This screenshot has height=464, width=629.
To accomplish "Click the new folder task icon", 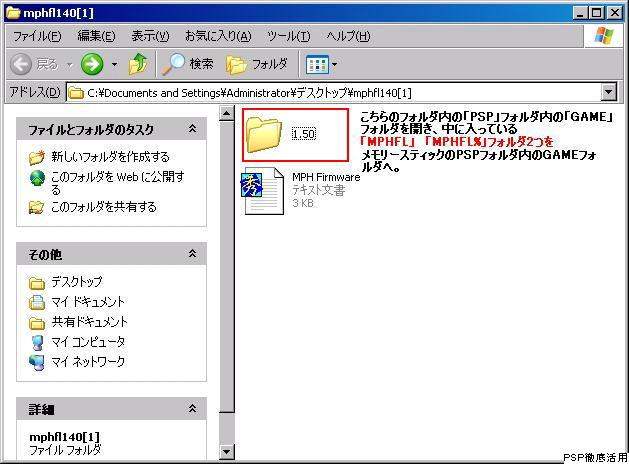I will (37, 157).
